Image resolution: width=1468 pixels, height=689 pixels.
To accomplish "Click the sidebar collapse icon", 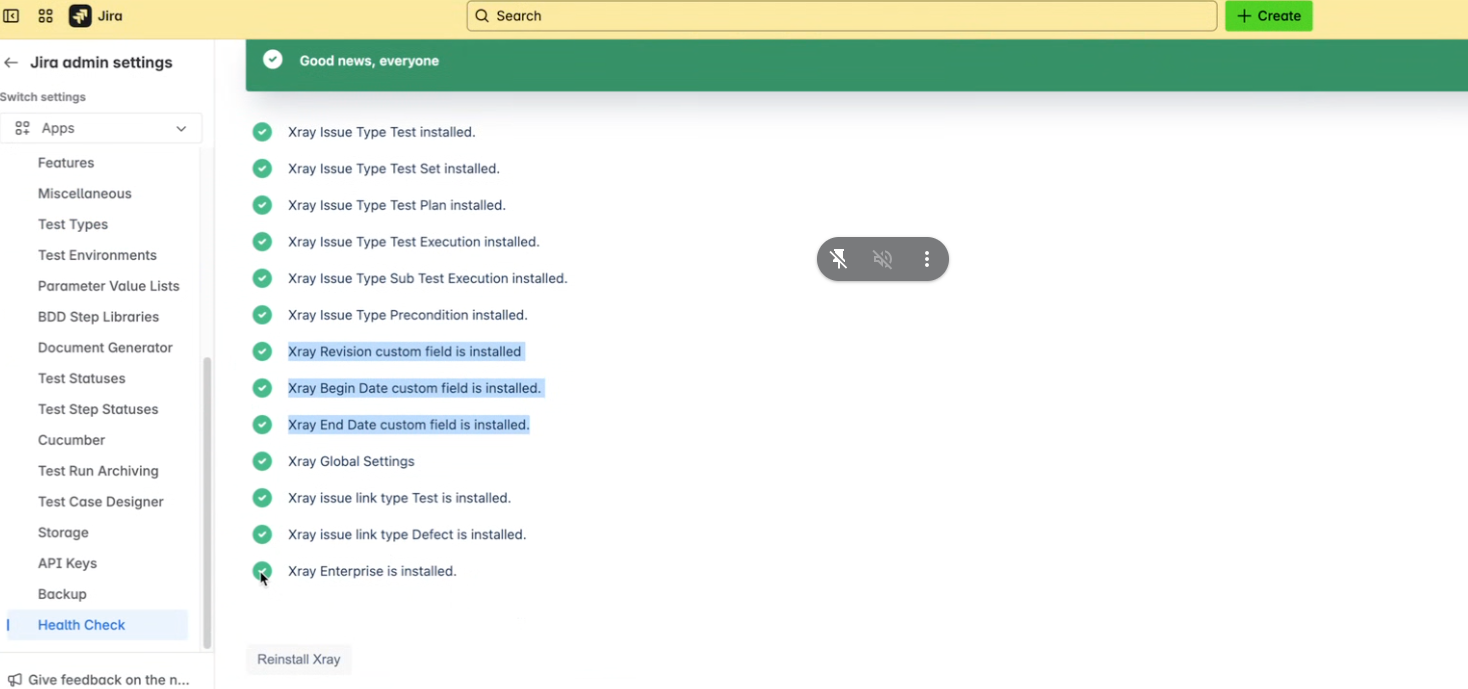I will pos(12,16).
